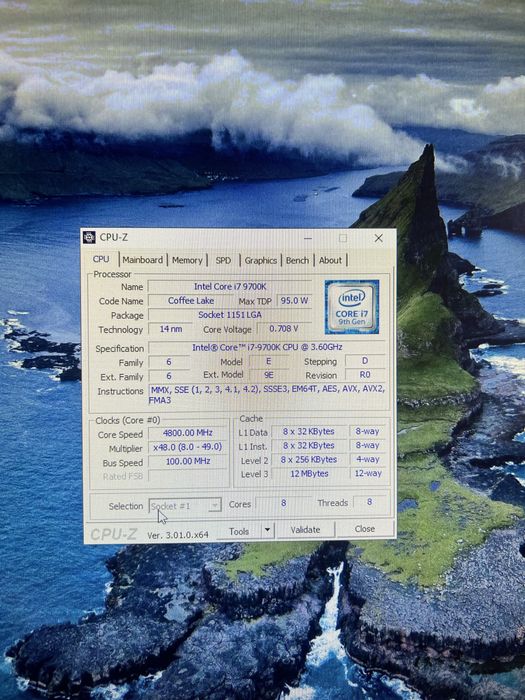
Task: Click the Technology value 14 nm
Action: point(171,329)
